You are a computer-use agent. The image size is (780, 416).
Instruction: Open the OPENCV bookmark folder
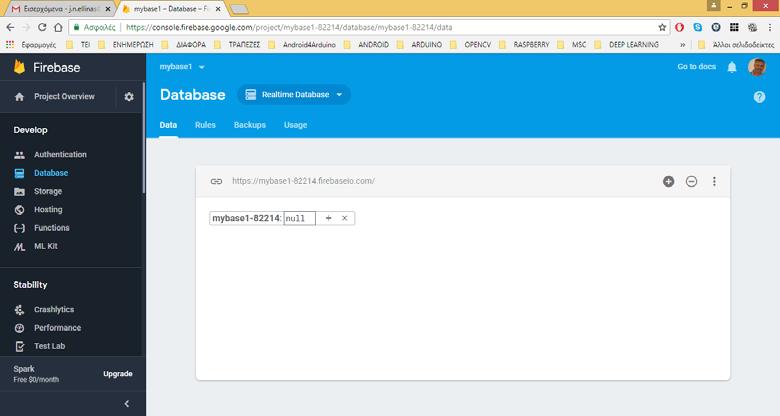(471, 45)
